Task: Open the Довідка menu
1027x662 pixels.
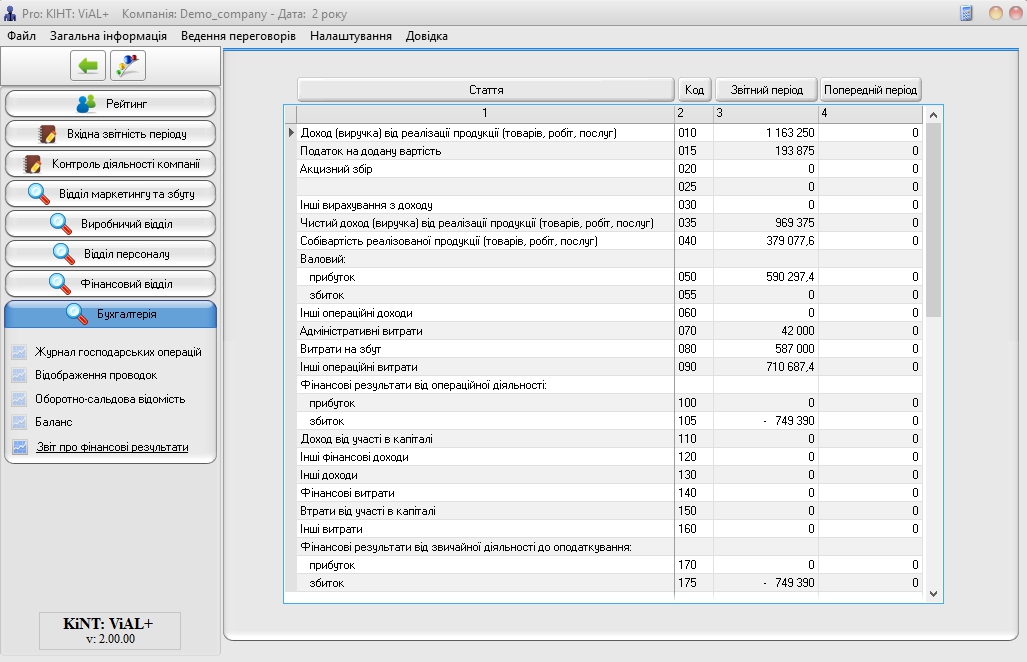Action: (426, 36)
